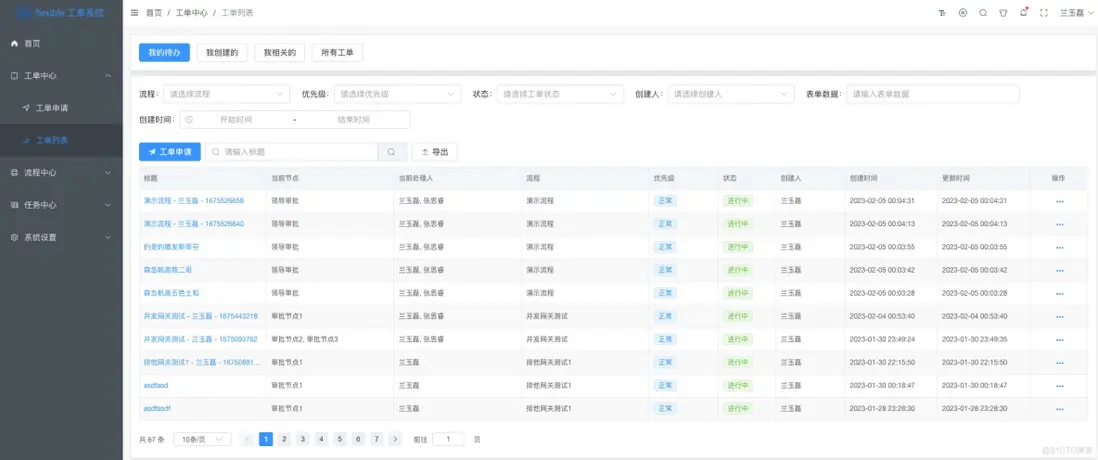1098x460 pixels.
Task: Toggle fullscreen mode icon
Action: [x=1044, y=13]
